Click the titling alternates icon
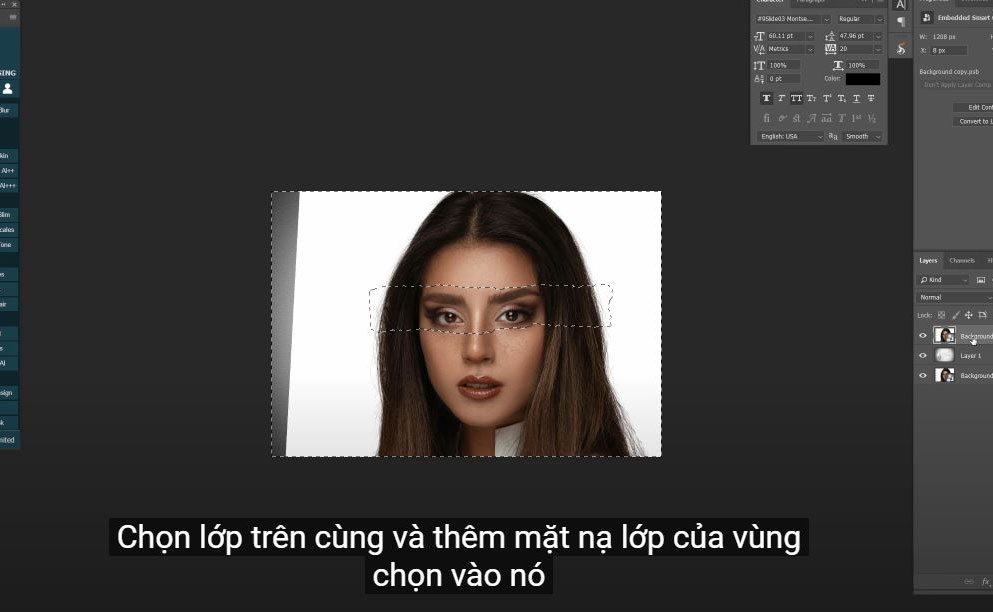Image resolution: width=993 pixels, height=612 pixels. [x=842, y=118]
